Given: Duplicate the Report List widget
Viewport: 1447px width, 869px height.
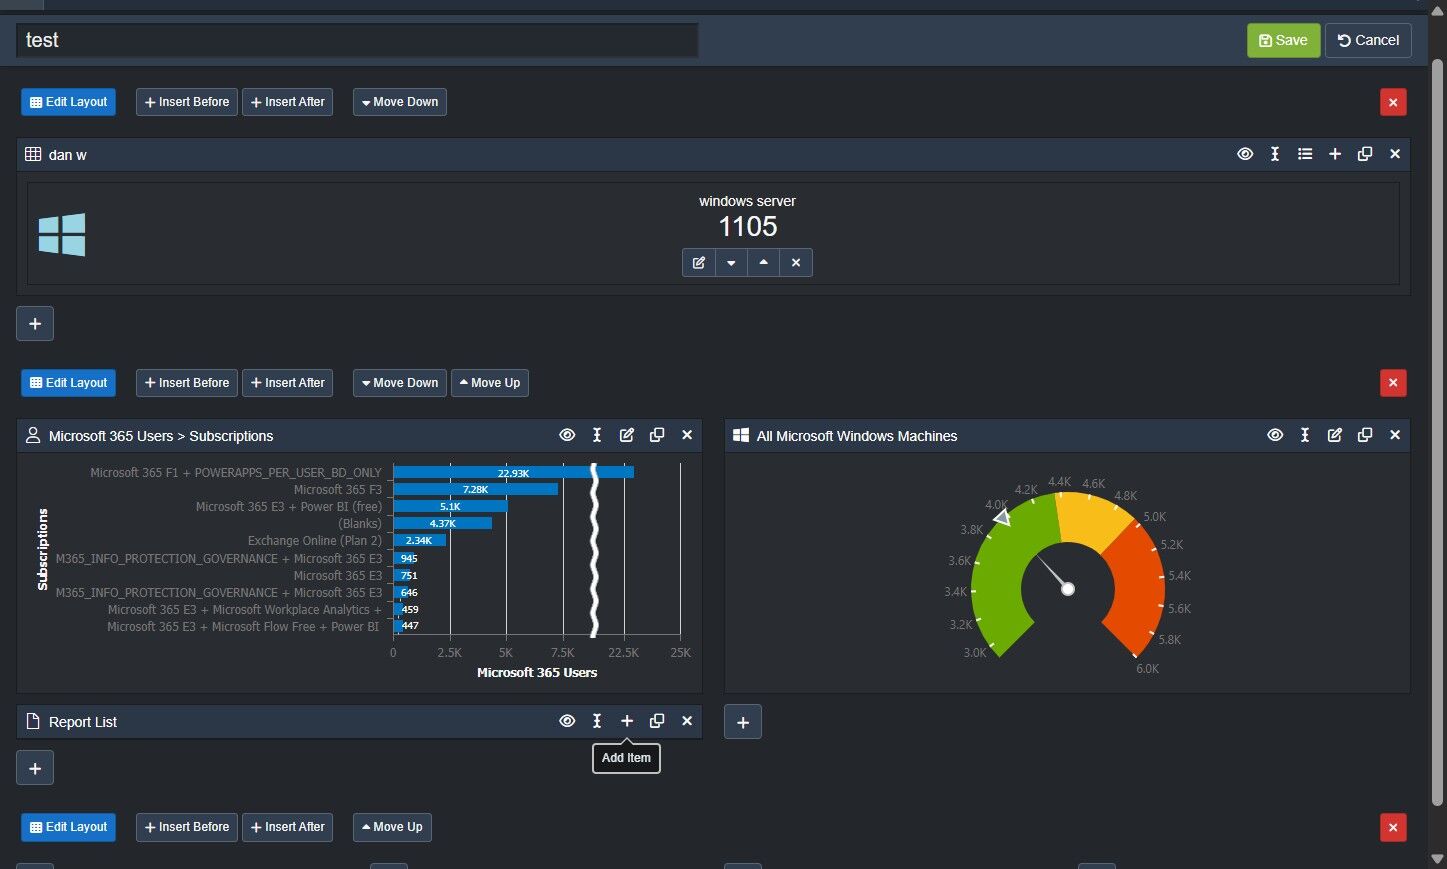Looking at the screenshot, I should (657, 721).
